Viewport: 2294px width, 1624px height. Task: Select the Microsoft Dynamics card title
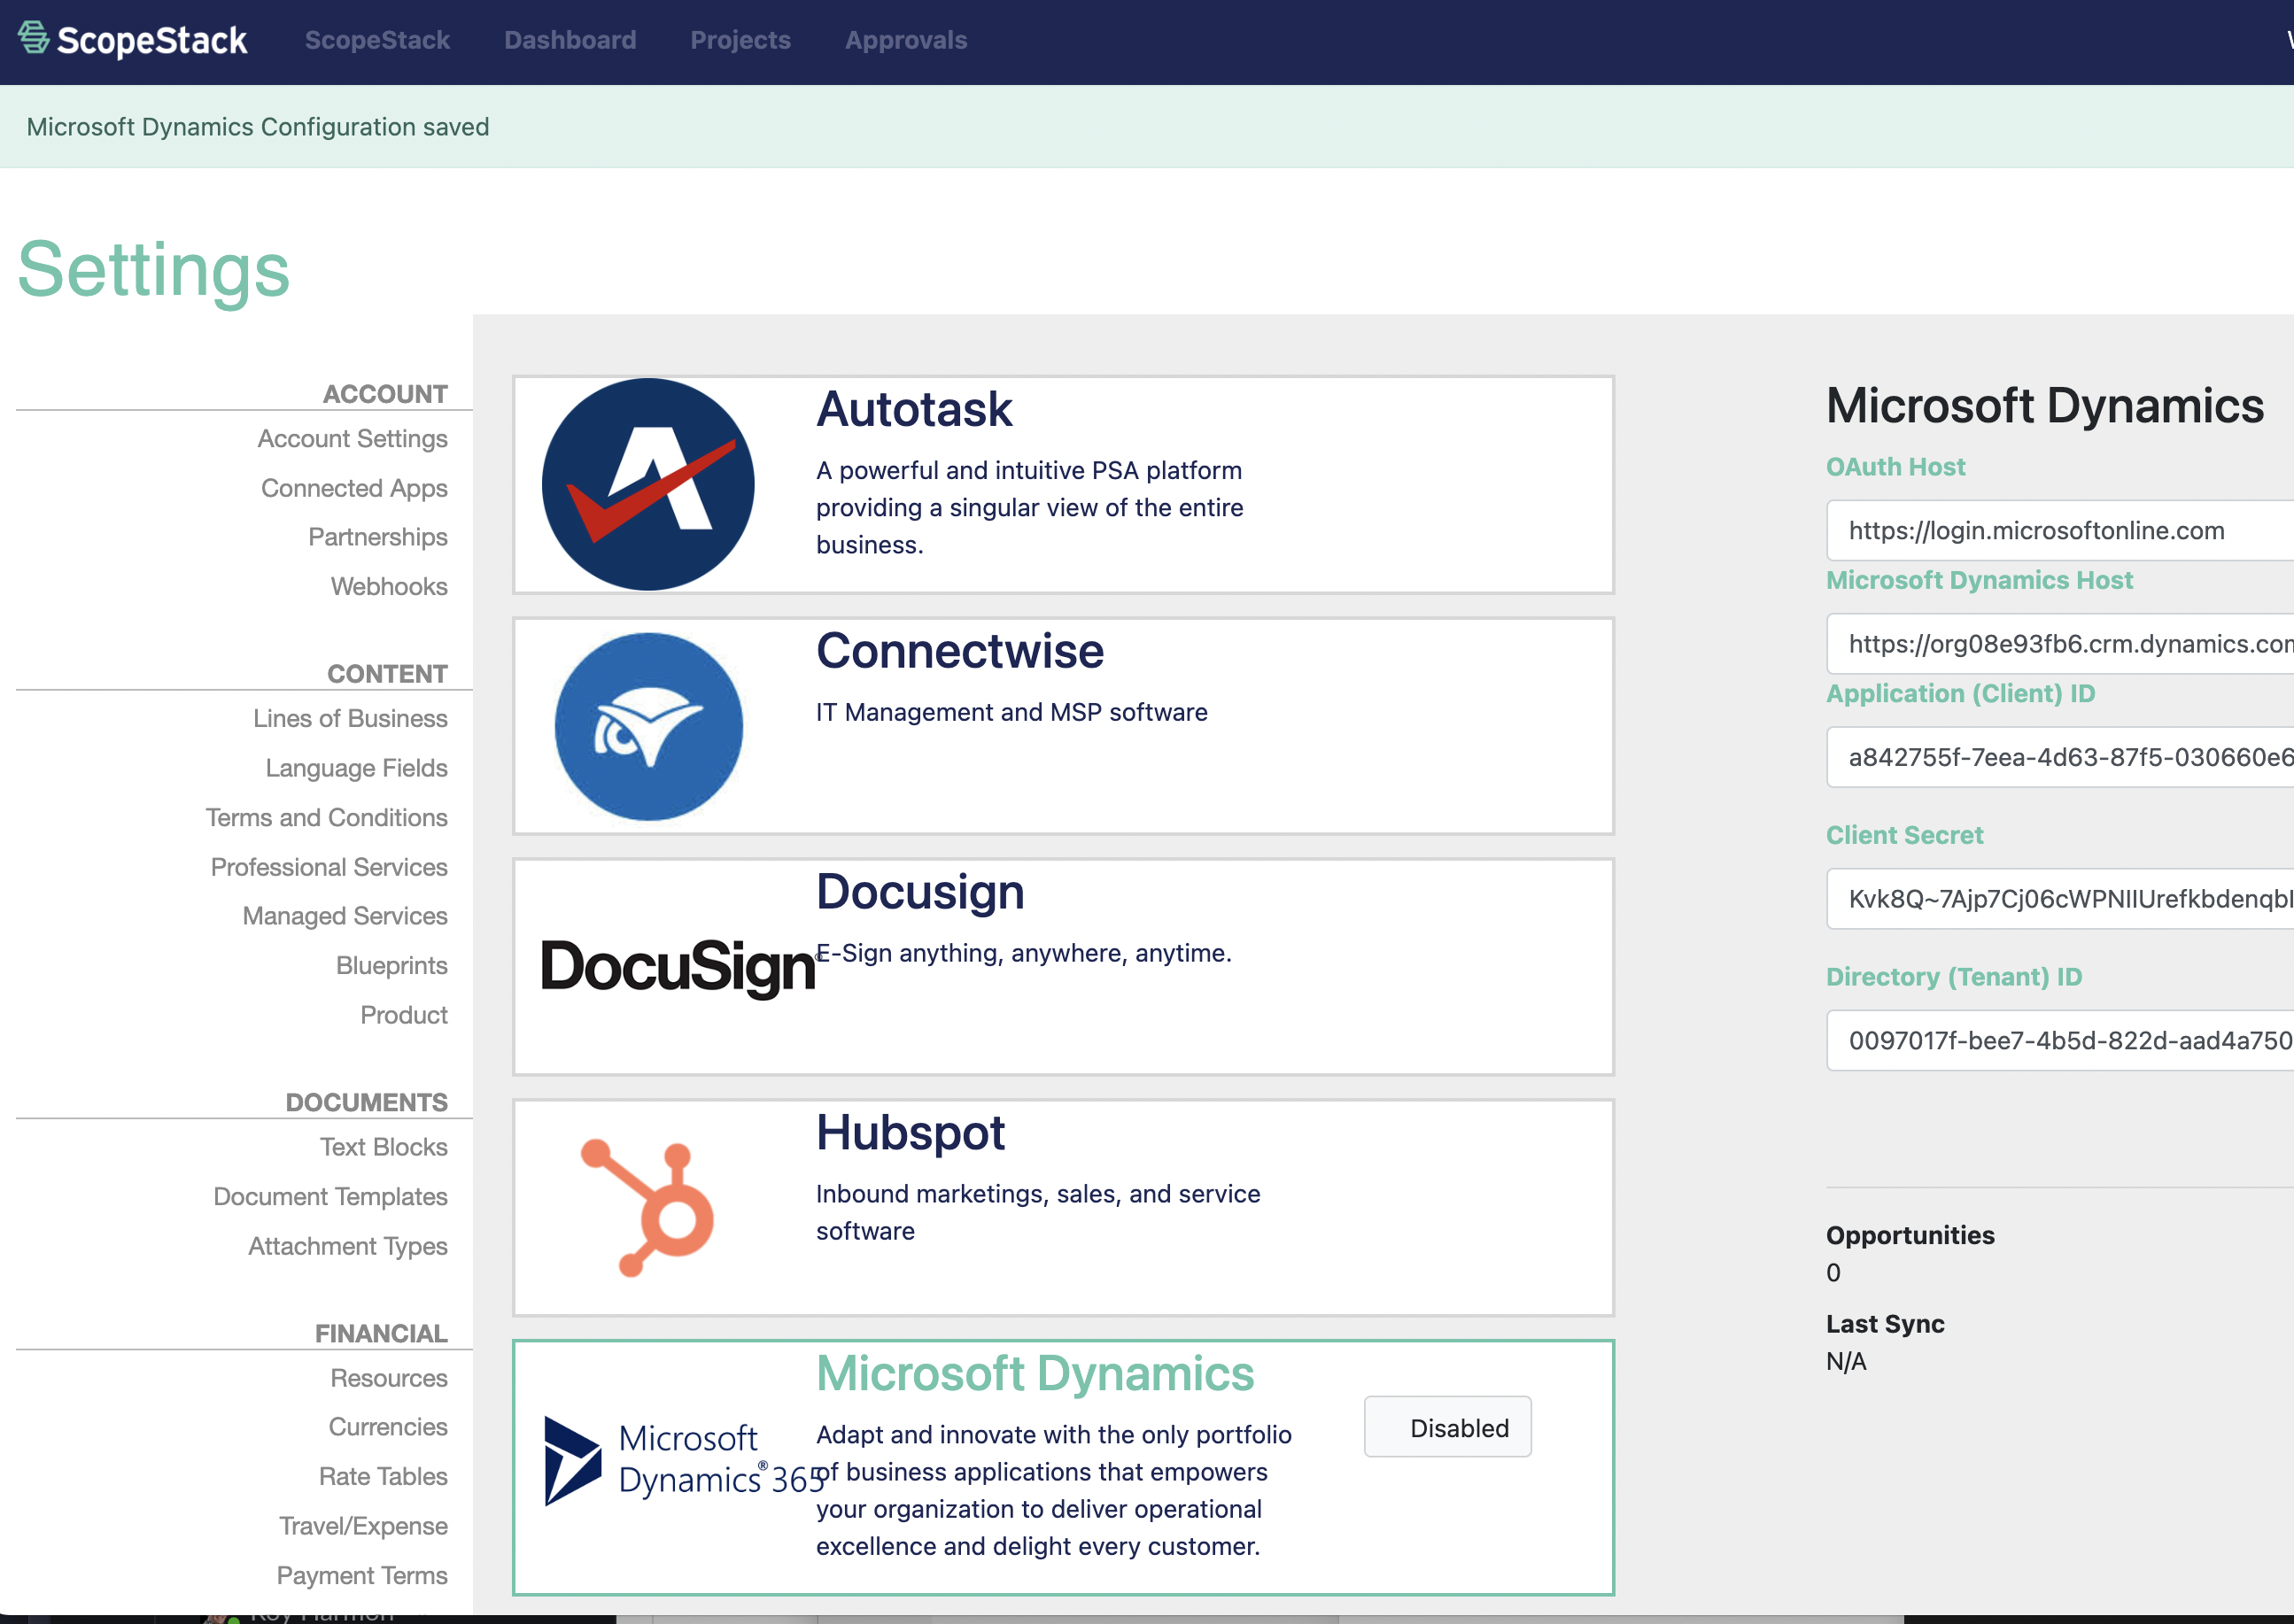click(1035, 1374)
